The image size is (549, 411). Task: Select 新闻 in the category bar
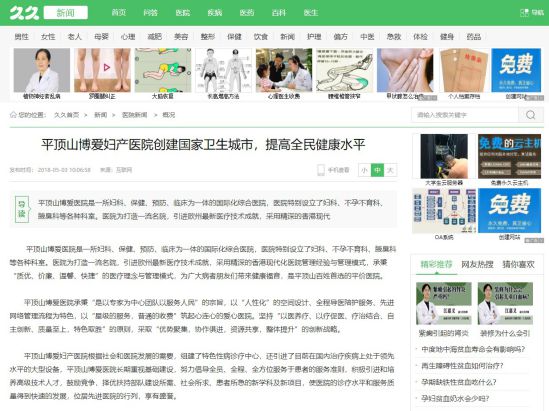point(287,36)
